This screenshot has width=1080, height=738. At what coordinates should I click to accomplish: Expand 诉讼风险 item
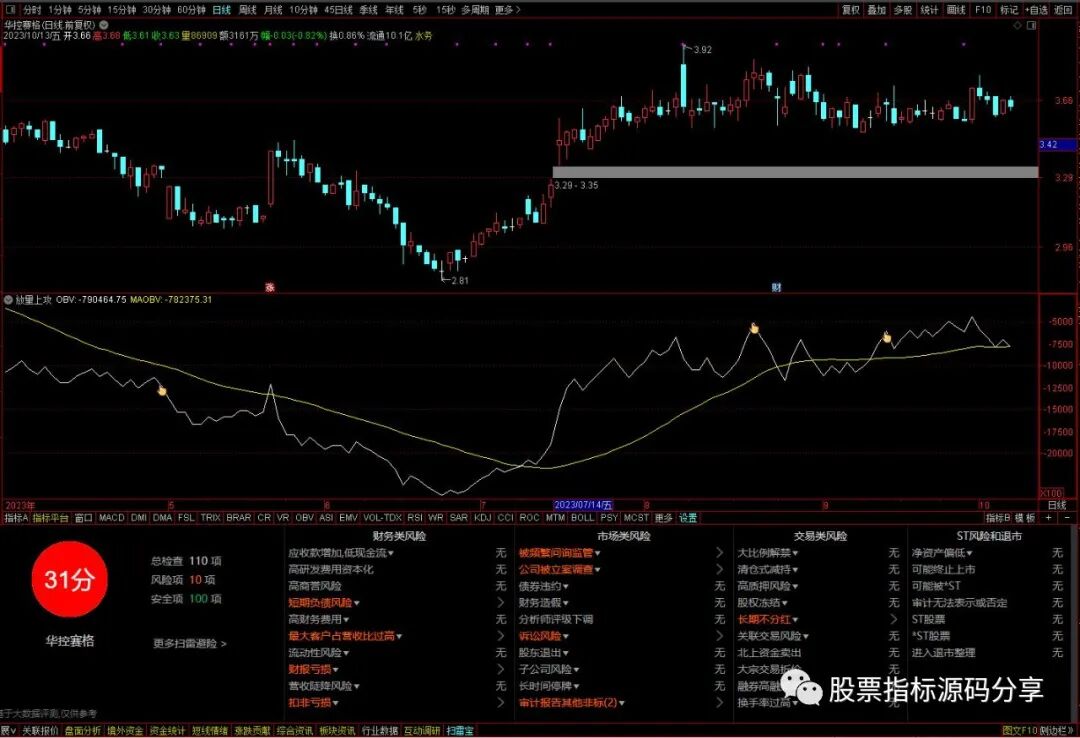(x=544, y=636)
